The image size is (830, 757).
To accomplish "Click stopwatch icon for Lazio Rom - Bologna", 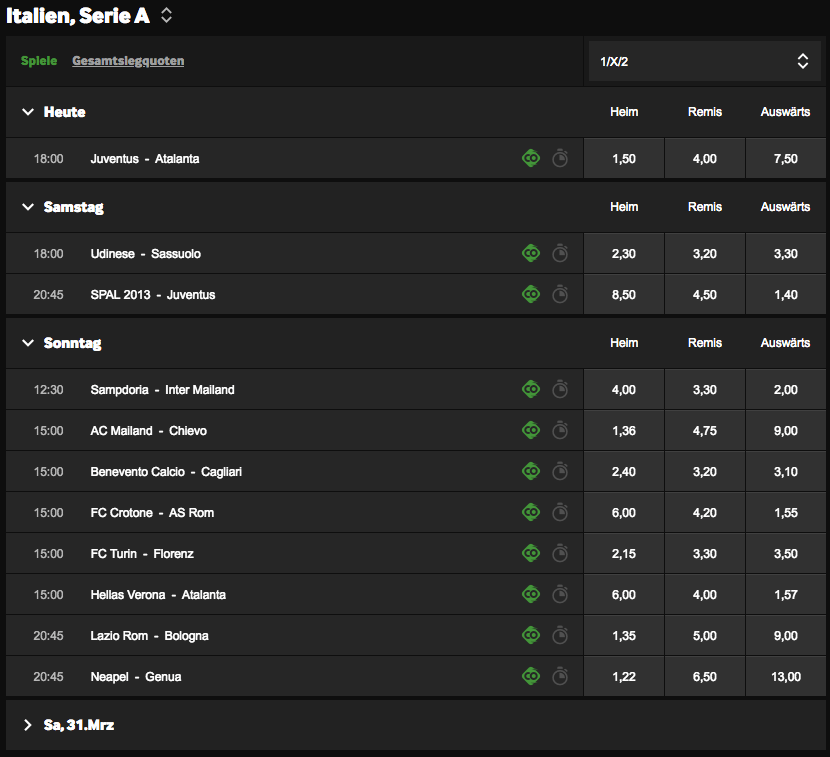I will click(x=560, y=635).
